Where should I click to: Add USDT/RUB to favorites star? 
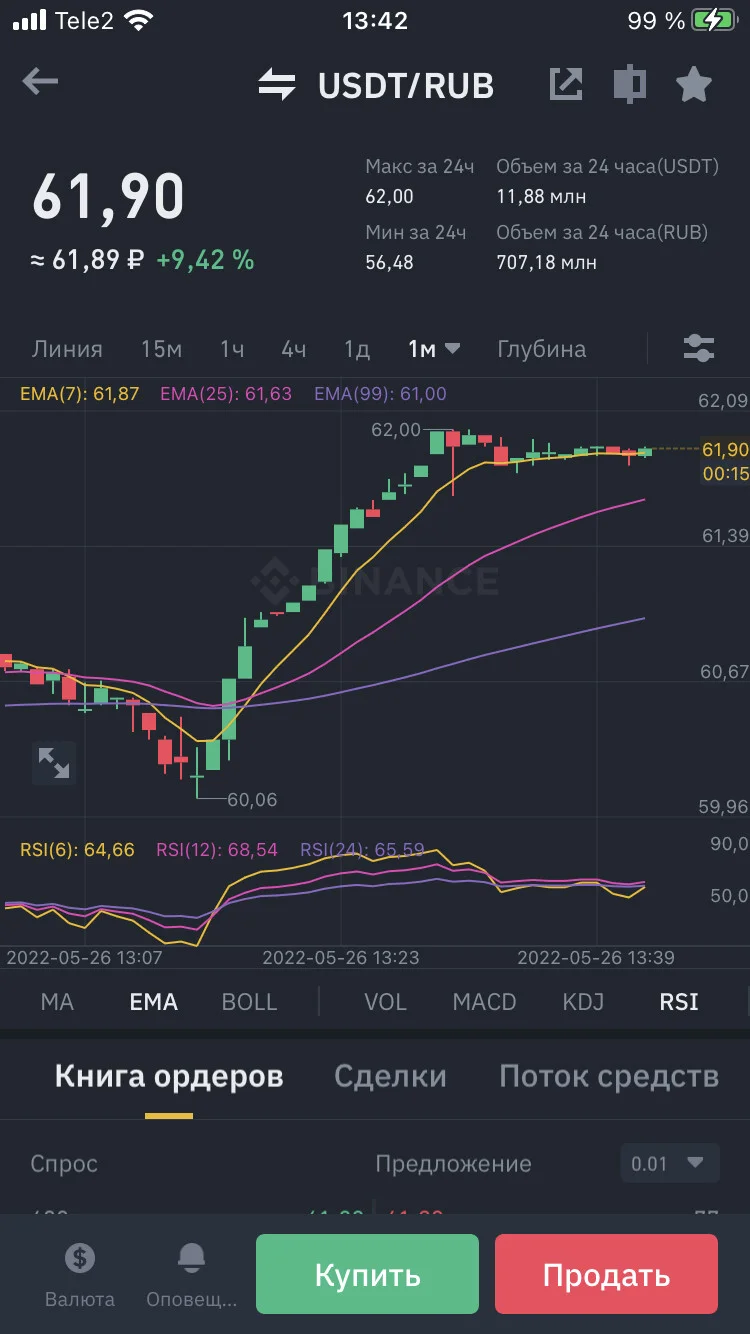coord(693,84)
